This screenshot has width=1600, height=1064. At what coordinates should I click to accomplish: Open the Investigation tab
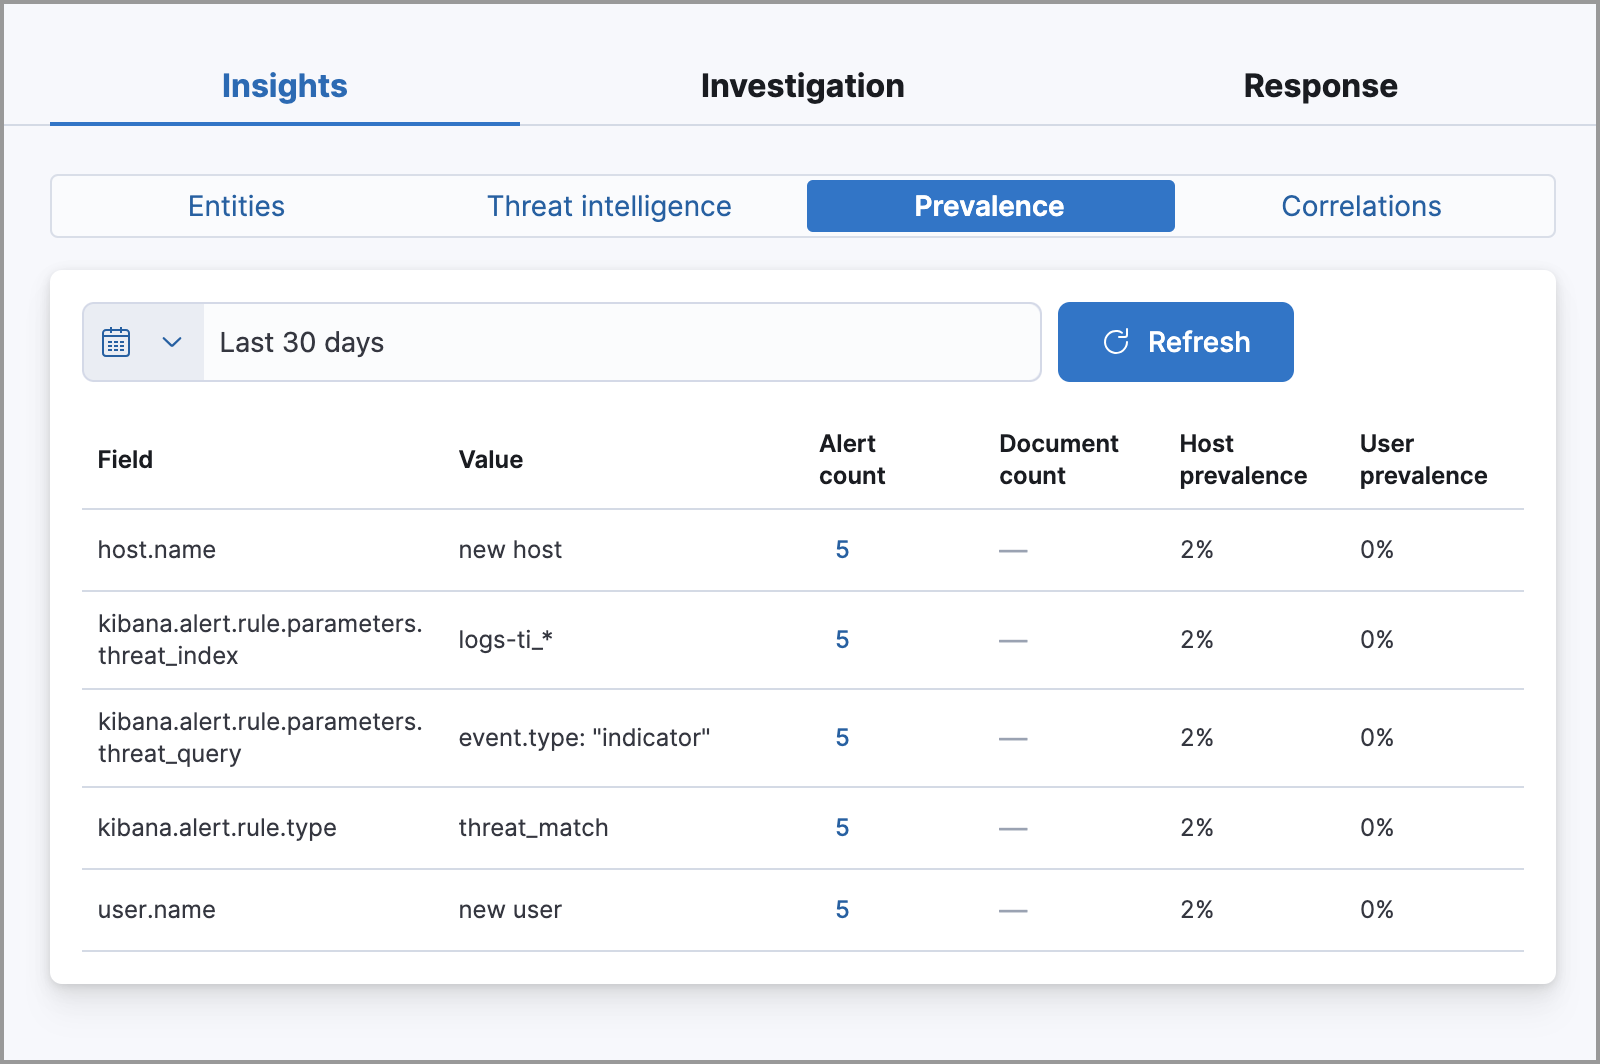click(802, 86)
